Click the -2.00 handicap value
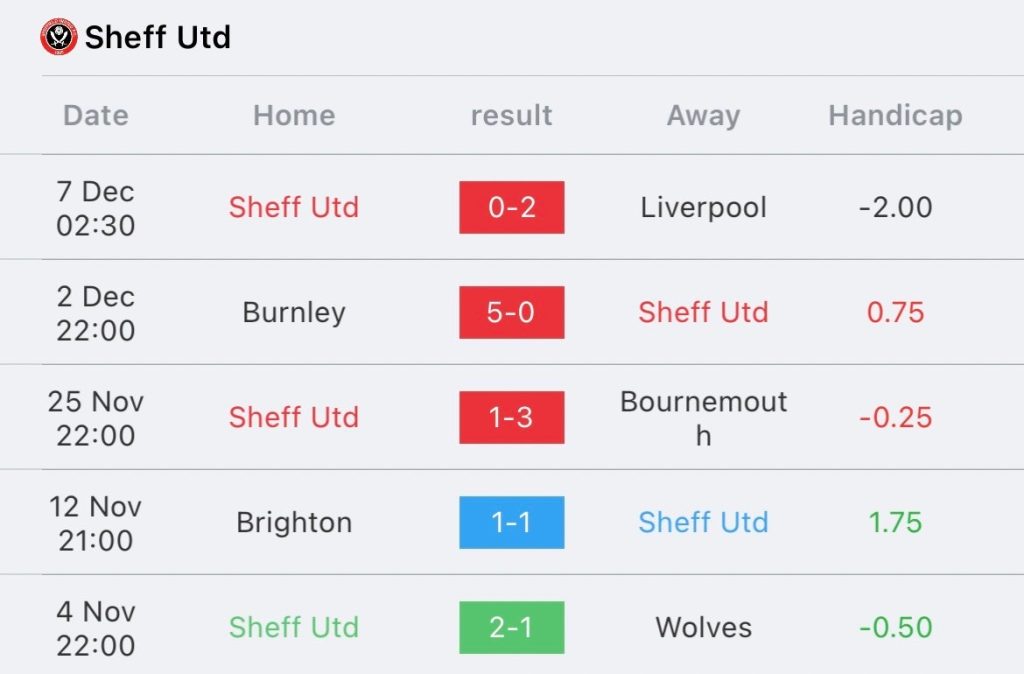Image resolution: width=1024 pixels, height=674 pixels. click(x=895, y=208)
